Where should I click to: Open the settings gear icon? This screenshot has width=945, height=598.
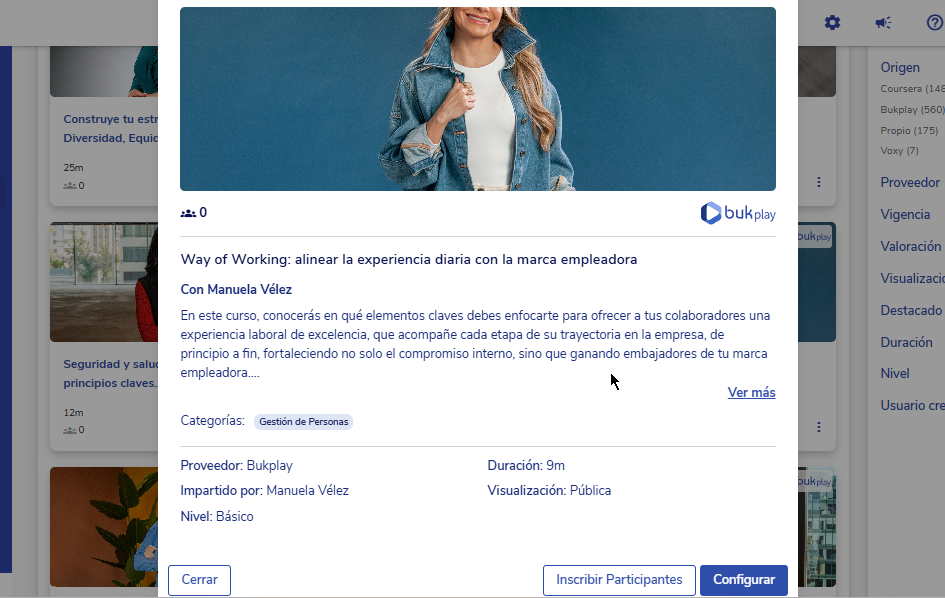pos(832,23)
